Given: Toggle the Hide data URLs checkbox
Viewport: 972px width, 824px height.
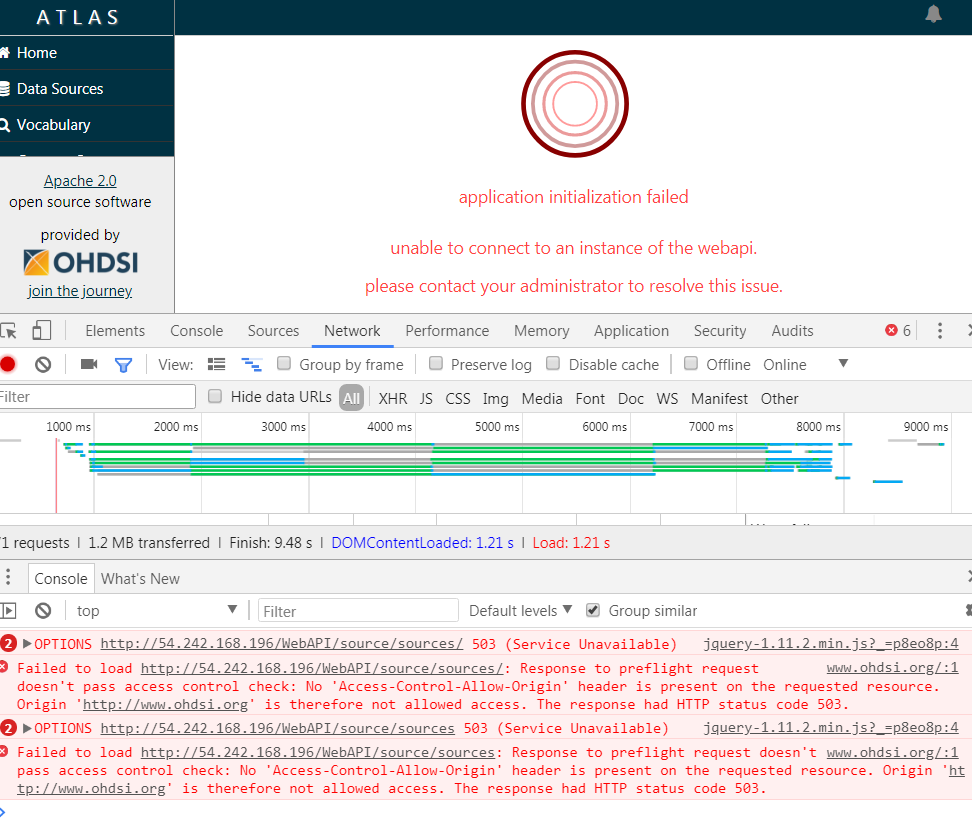Looking at the screenshot, I should [x=215, y=397].
